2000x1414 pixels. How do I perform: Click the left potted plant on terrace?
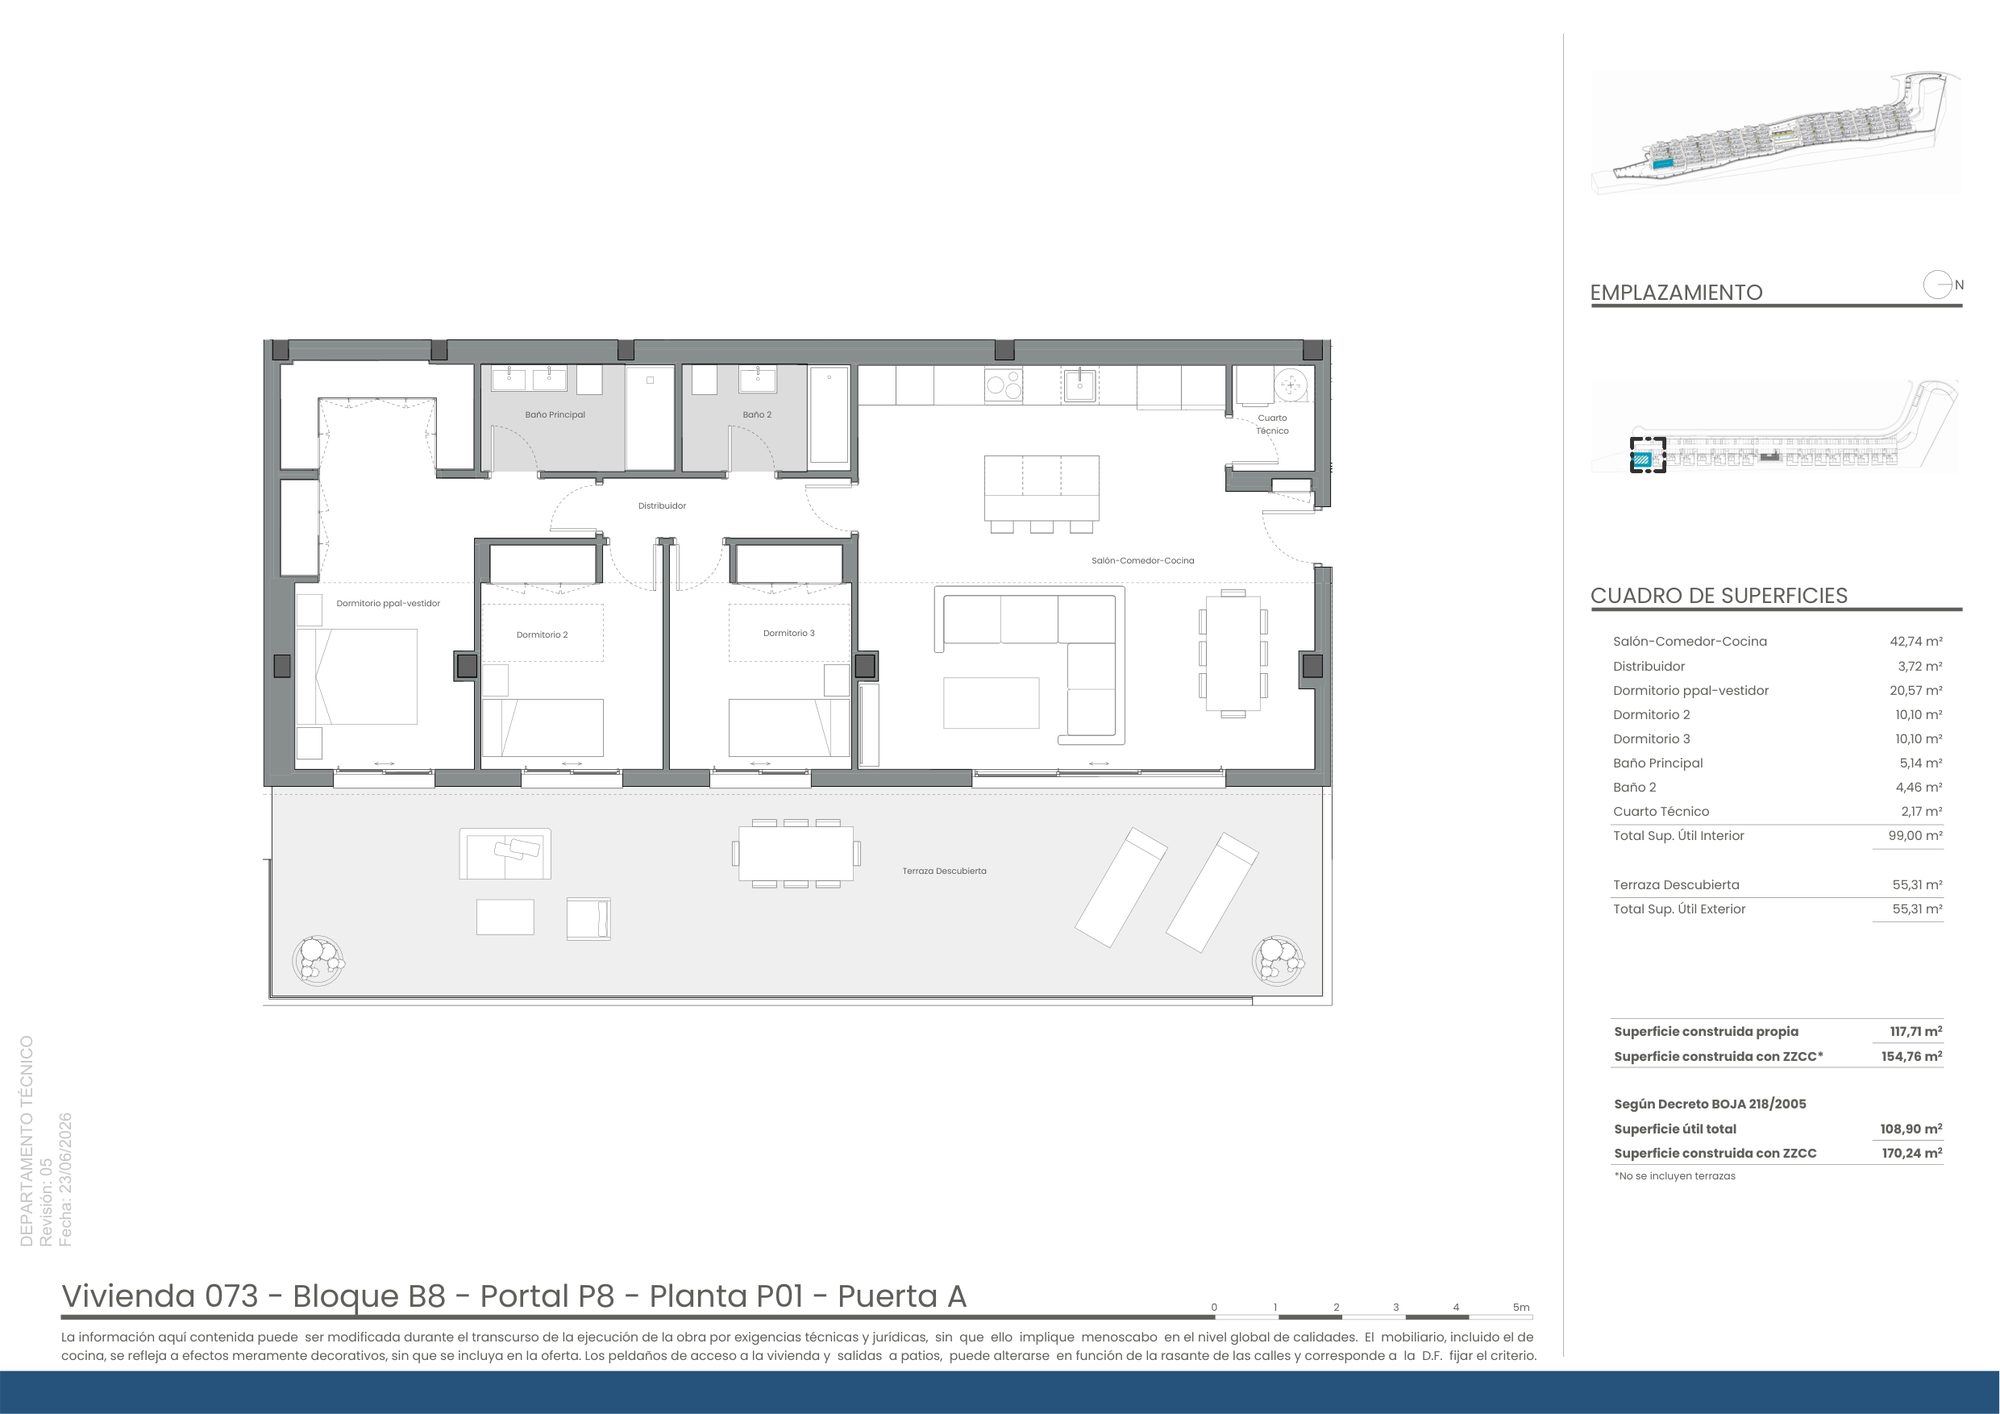click(x=318, y=961)
